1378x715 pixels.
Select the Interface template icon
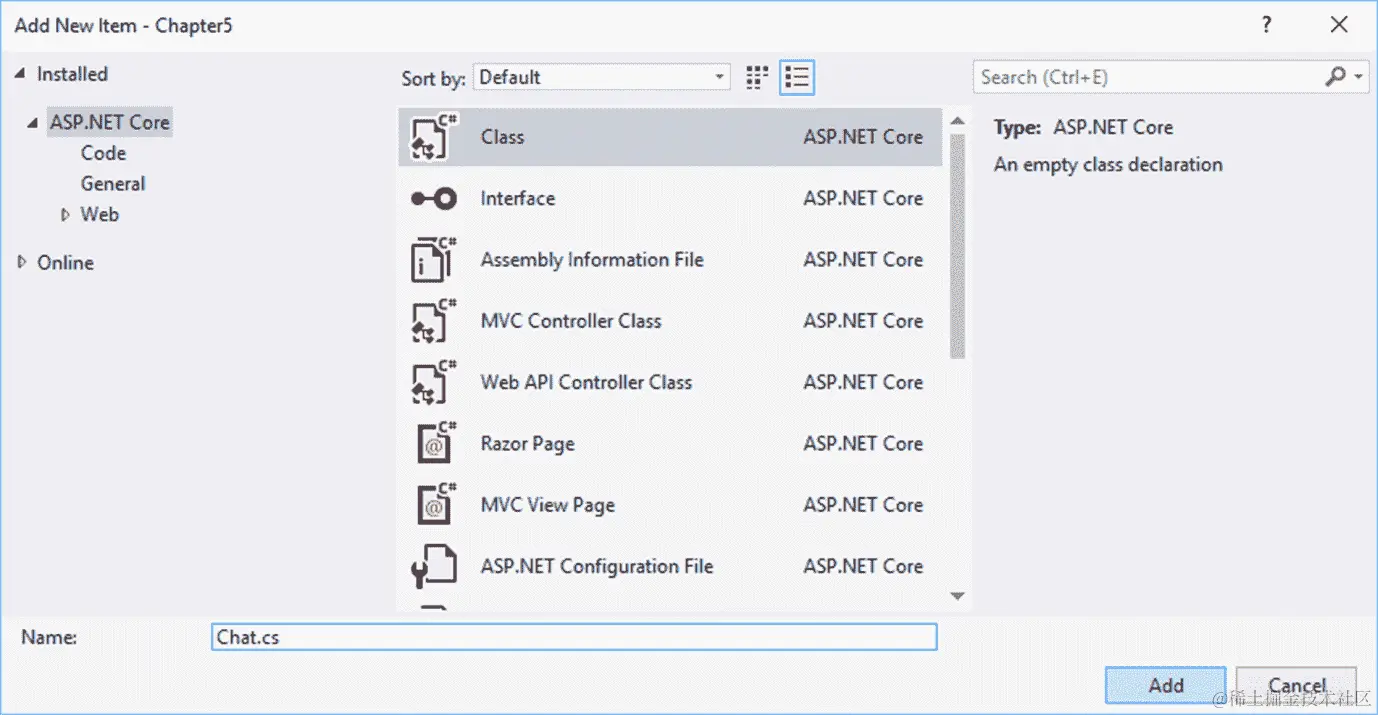[x=435, y=198]
